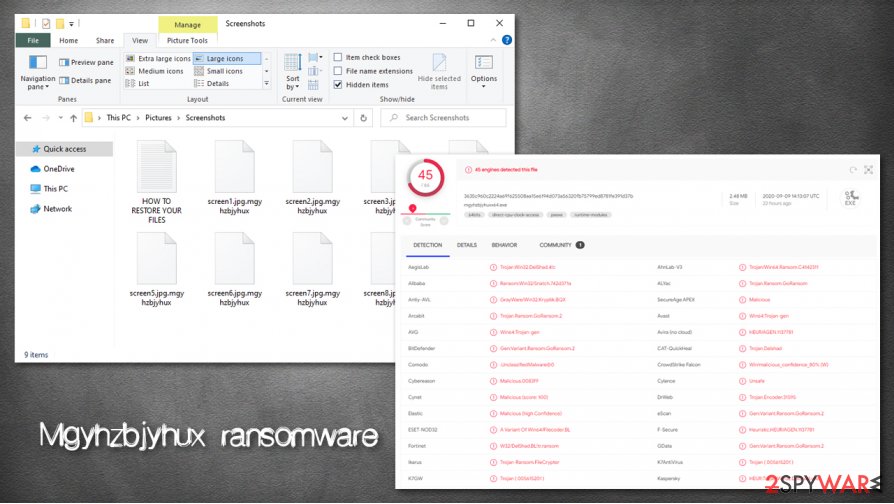Go up one folder level
Viewport: 894px width, 504px height.
click(74, 118)
